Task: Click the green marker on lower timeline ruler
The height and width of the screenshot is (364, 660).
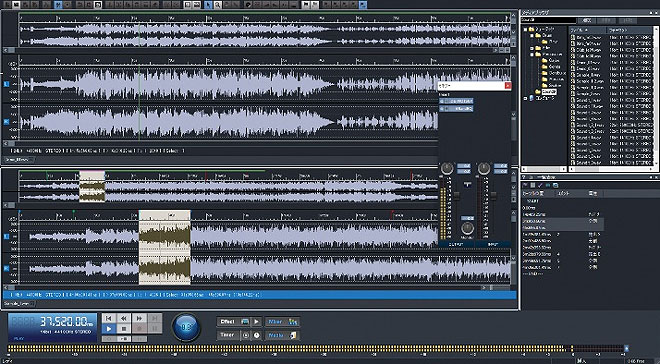Action: coord(73,212)
